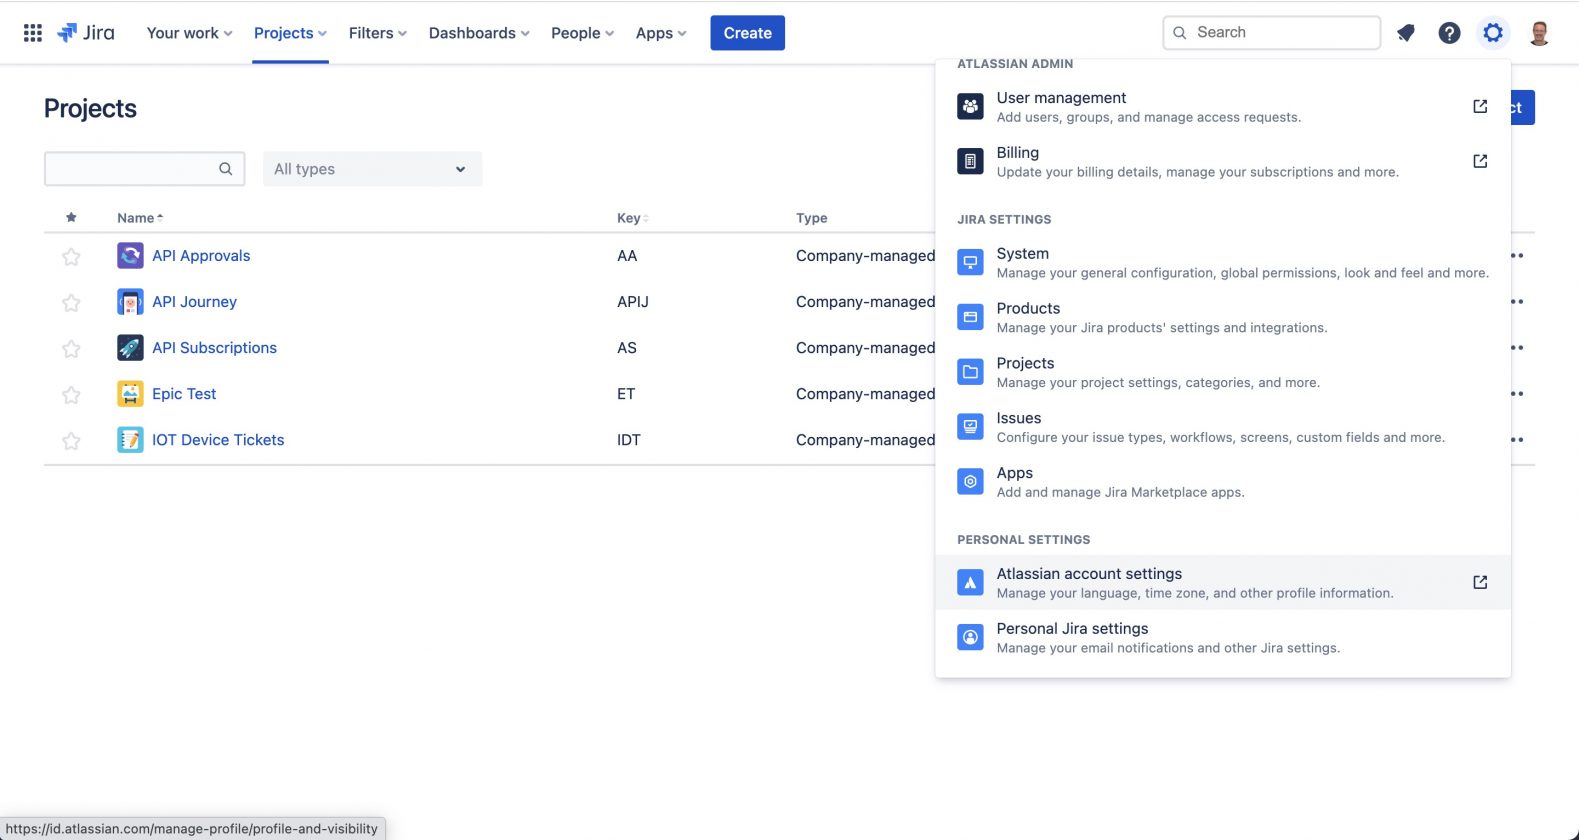Open the app switcher grid icon
The image size is (1579, 840).
(x=33, y=33)
